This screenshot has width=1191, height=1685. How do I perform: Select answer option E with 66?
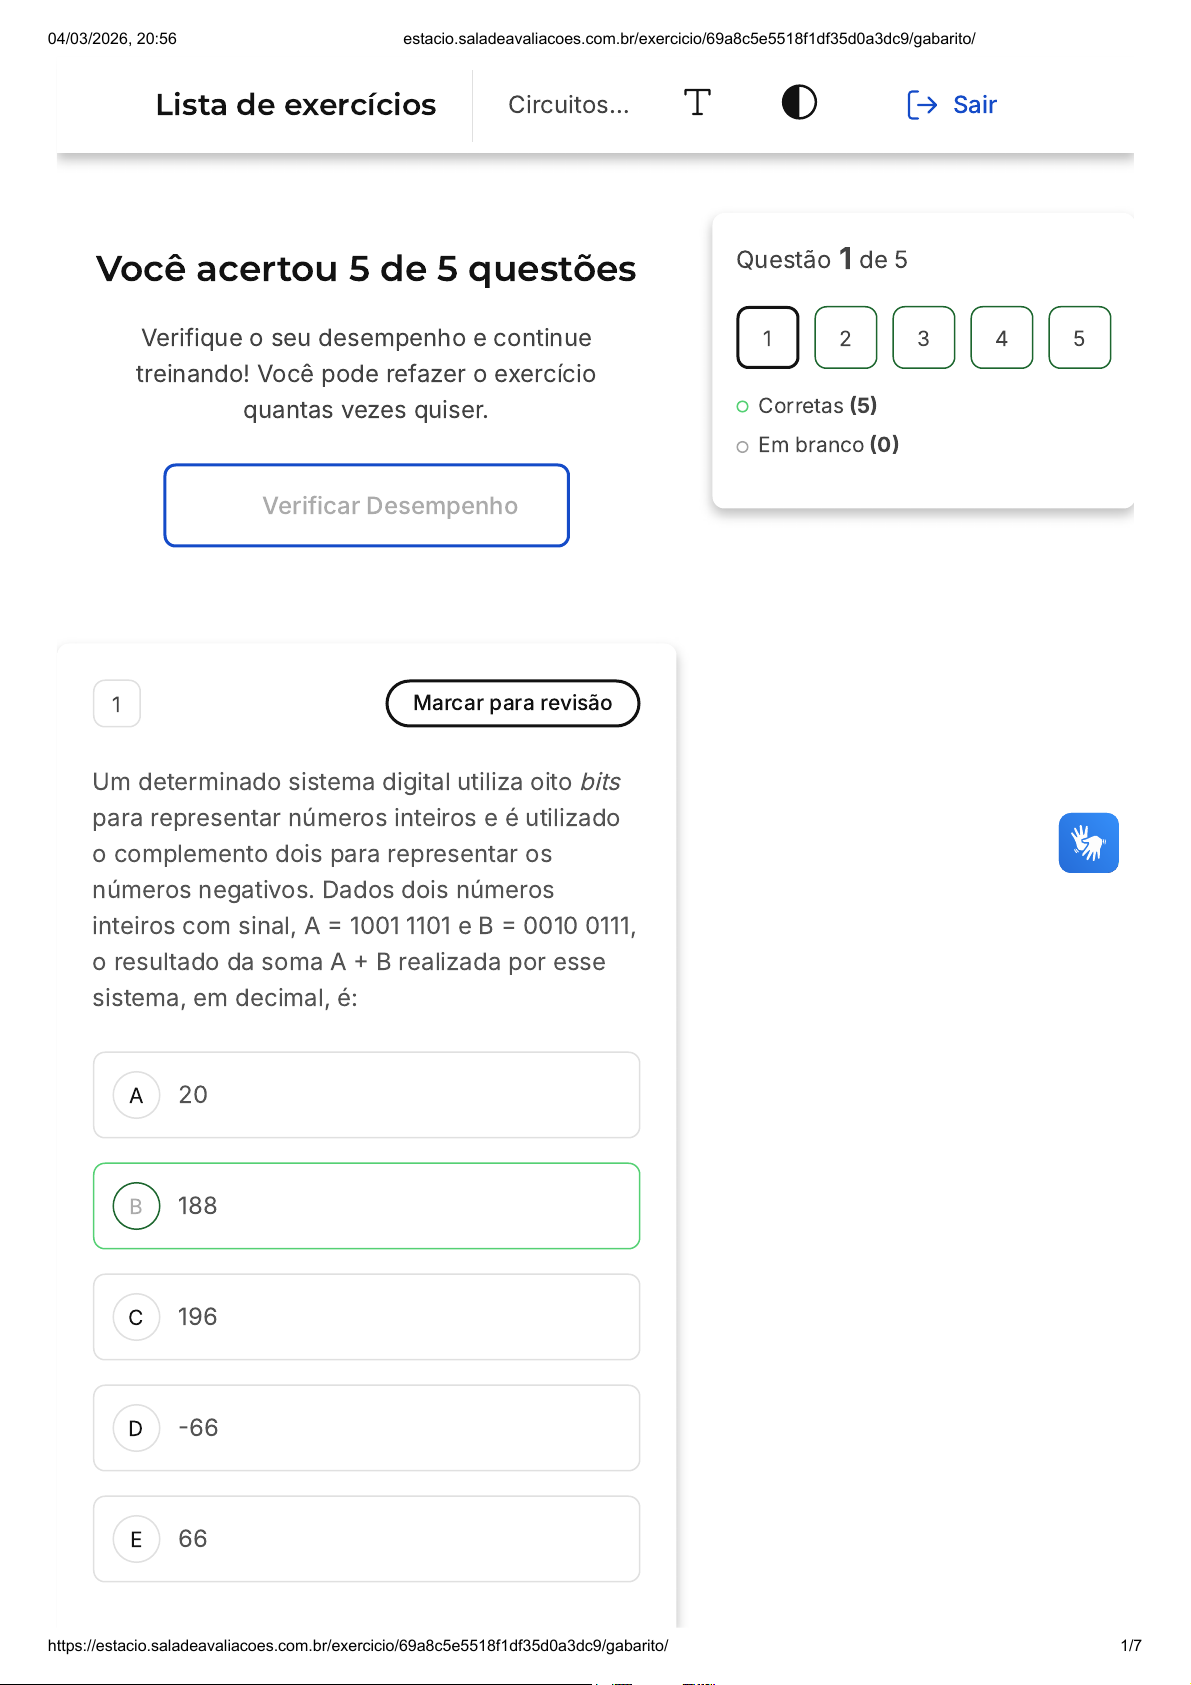366,1539
